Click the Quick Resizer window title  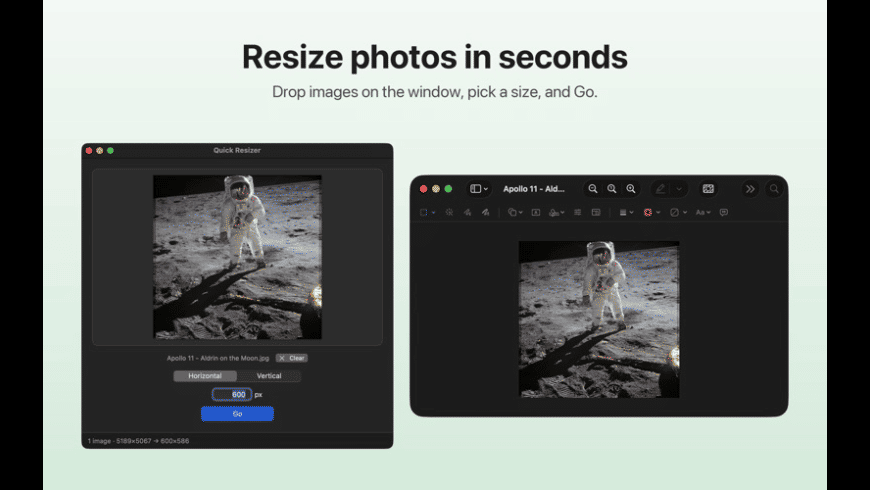click(237, 150)
